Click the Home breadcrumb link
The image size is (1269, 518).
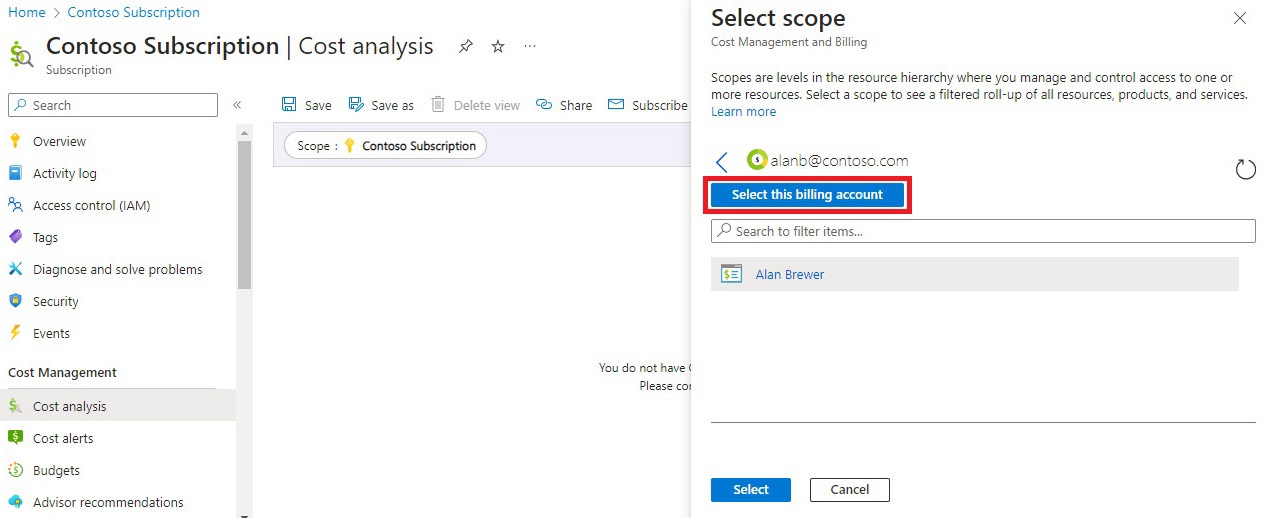click(x=26, y=12)
